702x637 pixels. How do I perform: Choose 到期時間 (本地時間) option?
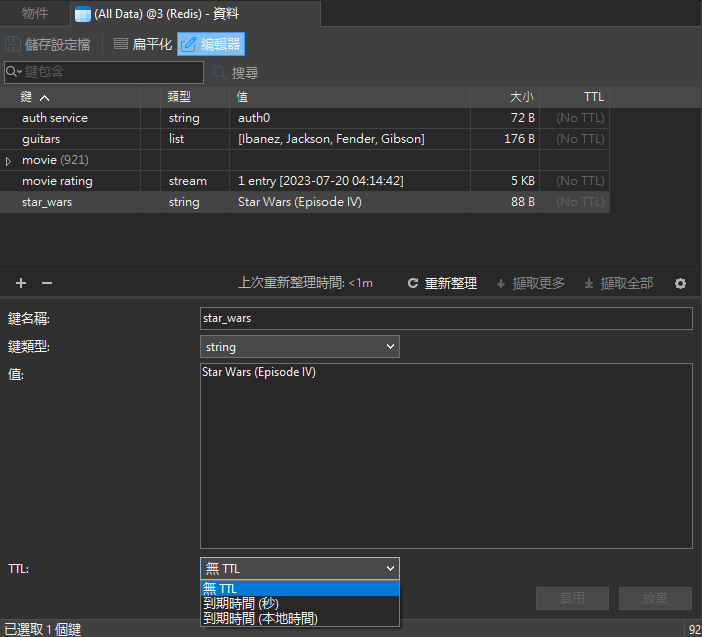(300, 619)
